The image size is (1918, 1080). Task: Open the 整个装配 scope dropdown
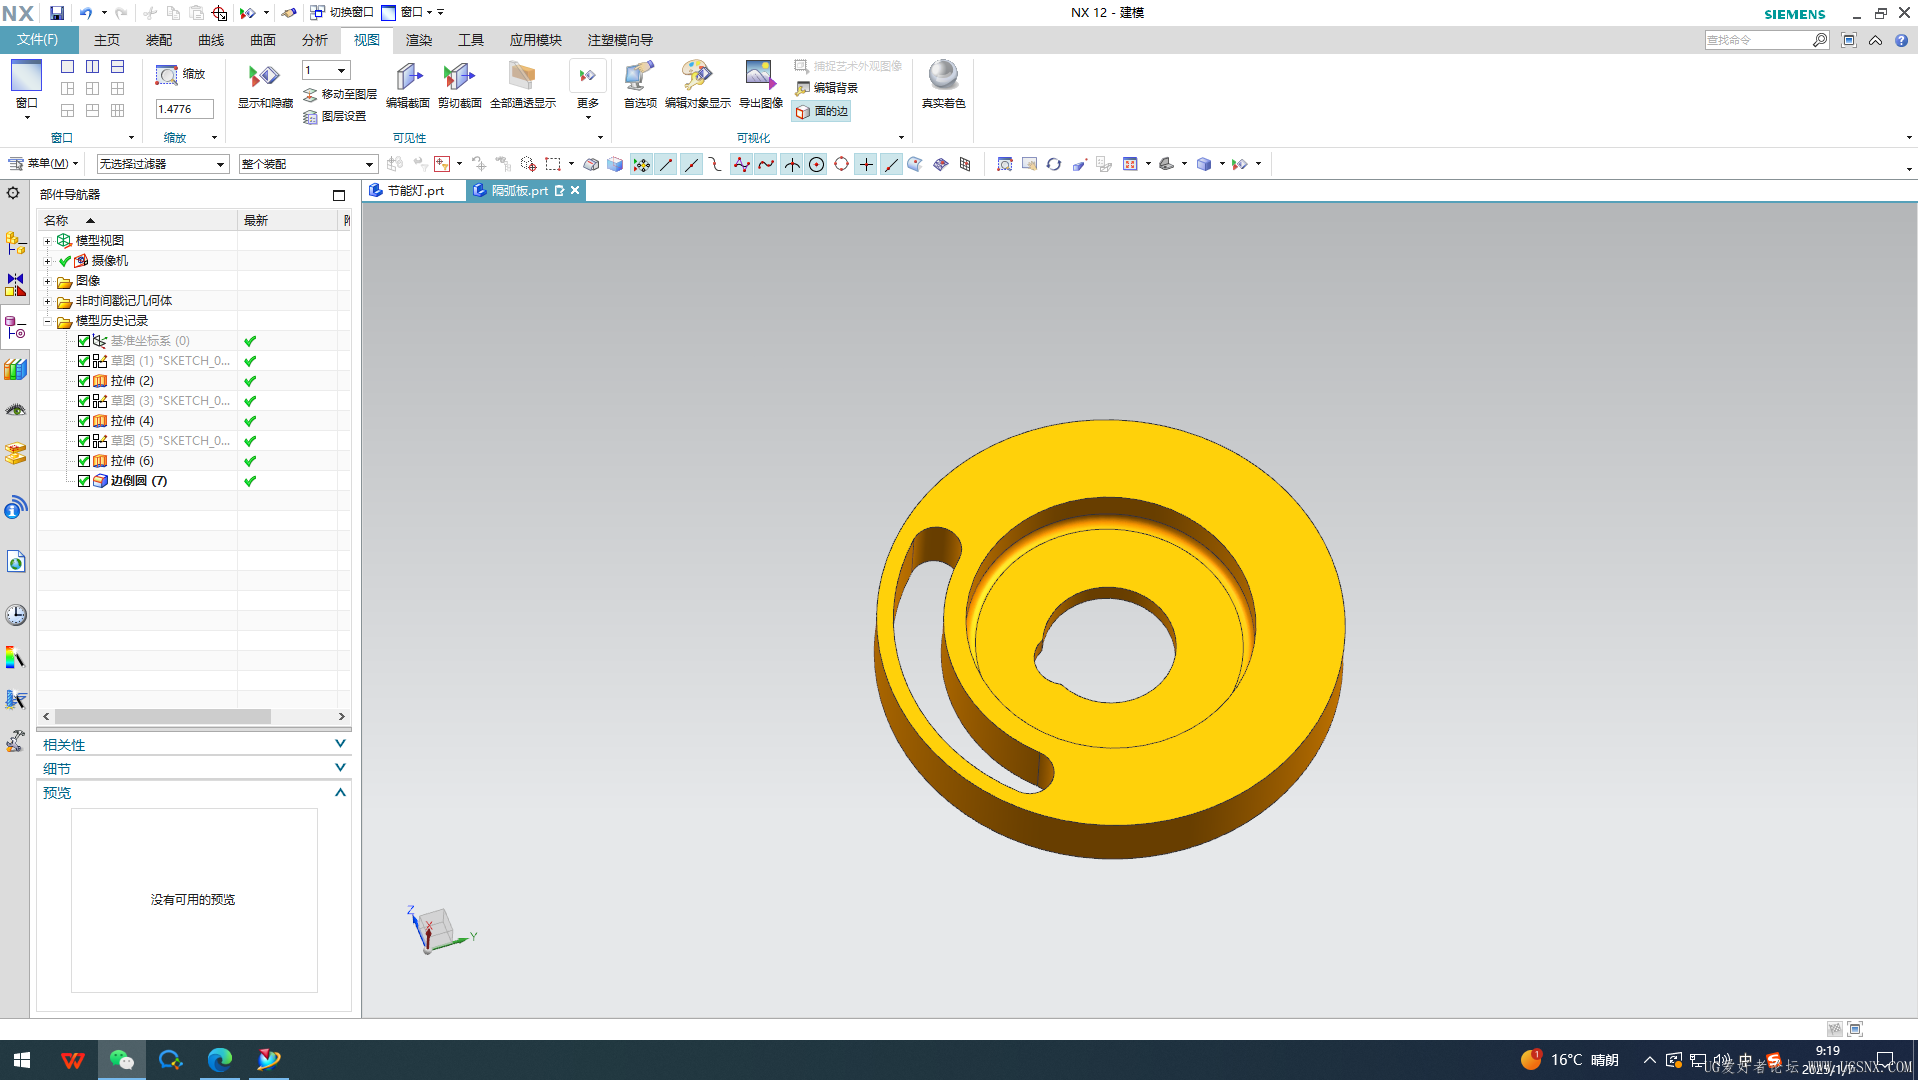[307, 164]
